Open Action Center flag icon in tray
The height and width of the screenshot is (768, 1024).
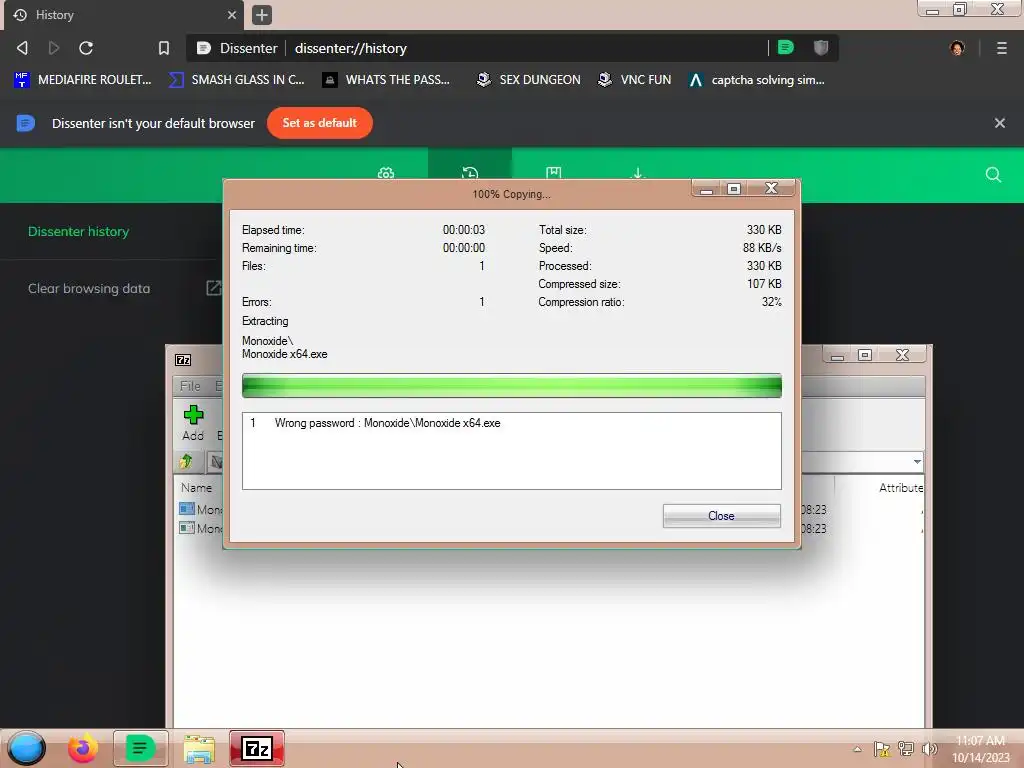[881, 749]
